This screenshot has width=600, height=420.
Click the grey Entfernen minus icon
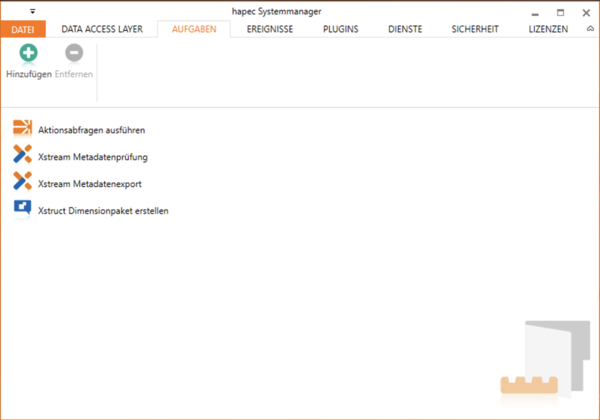click(74, 53)
